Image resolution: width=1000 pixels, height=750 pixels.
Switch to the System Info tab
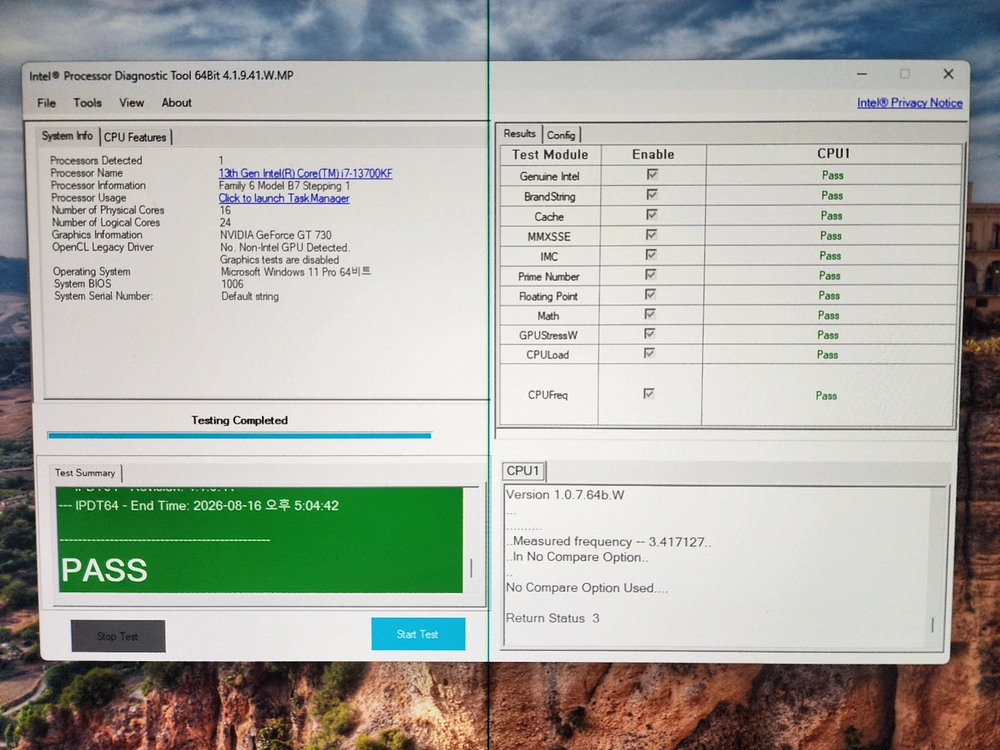point(67,136)
